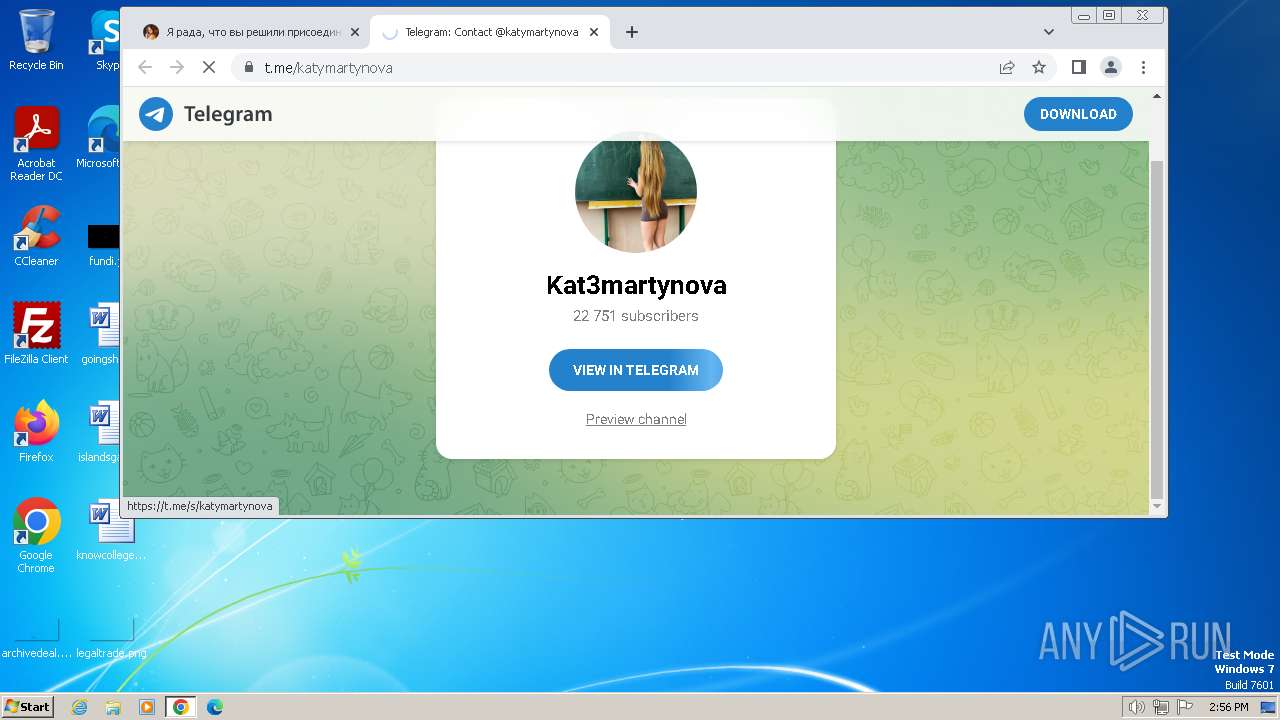Select the Telegram: Contact @katymartynova tab
Image resolution: width=1280 pixels, height=720 pixels.
[x=490, y=32]
